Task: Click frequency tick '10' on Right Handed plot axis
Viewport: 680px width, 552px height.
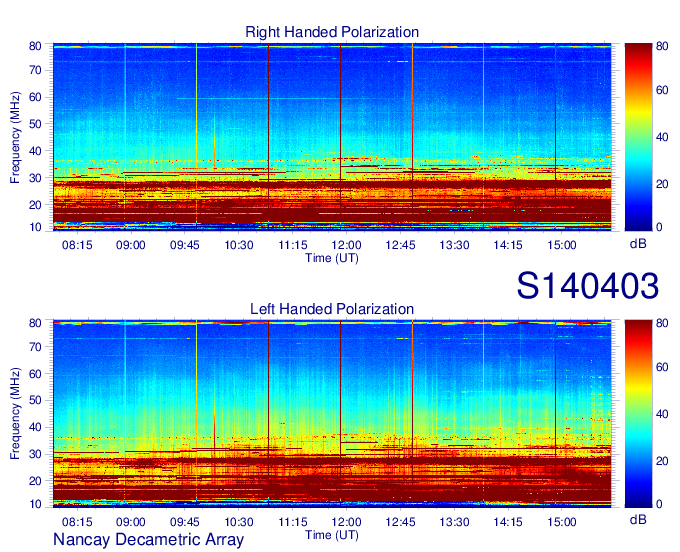Action: coord(35,227)
